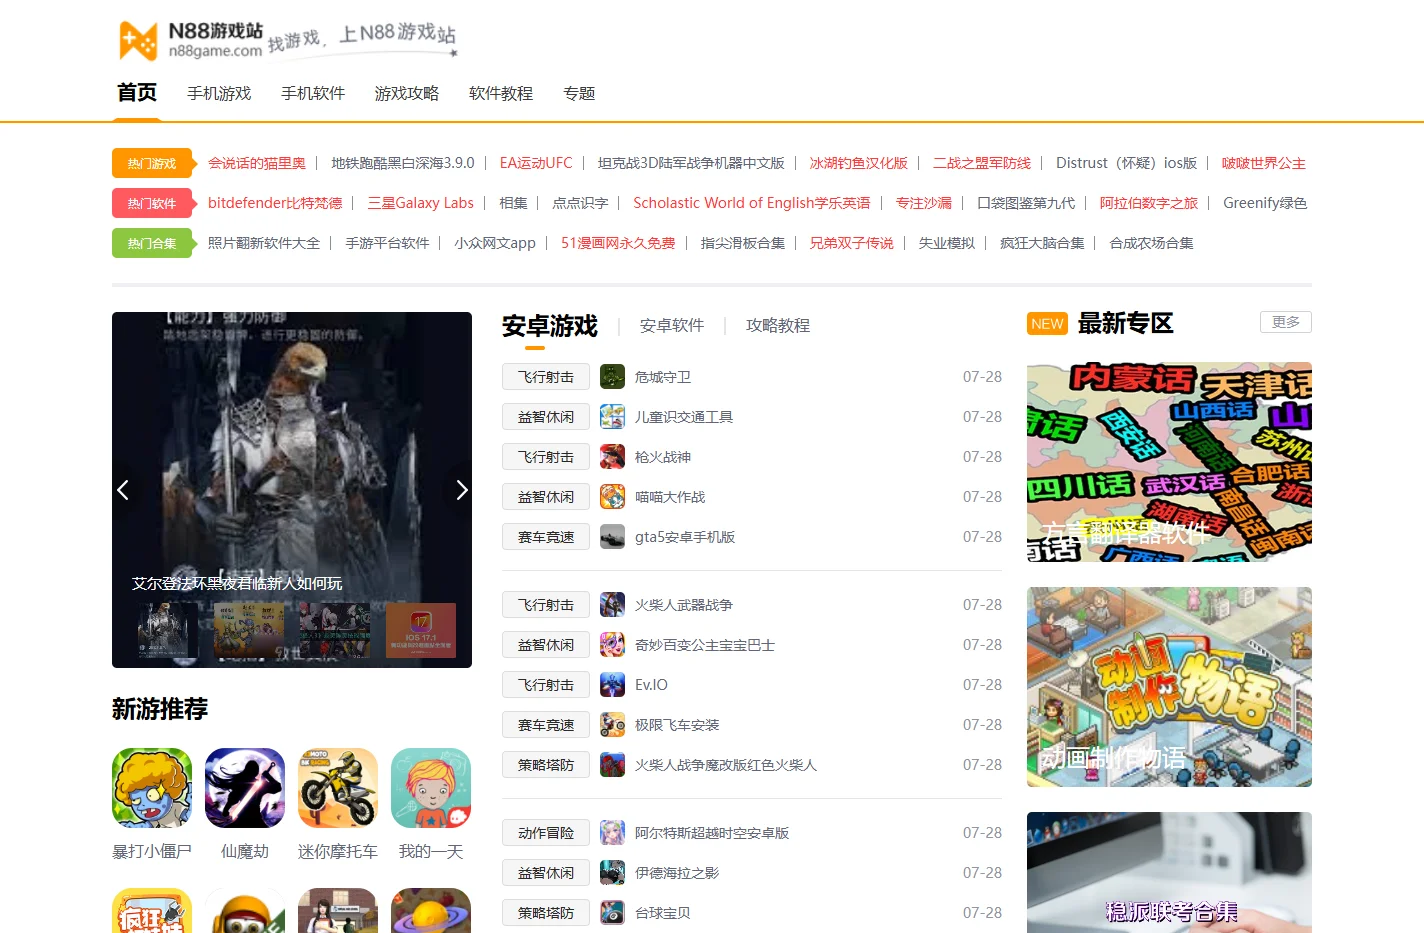The image size is (1424, 933).
Task: Open the 啵啵世界公主 link
Action: (x=1264, y=163)
